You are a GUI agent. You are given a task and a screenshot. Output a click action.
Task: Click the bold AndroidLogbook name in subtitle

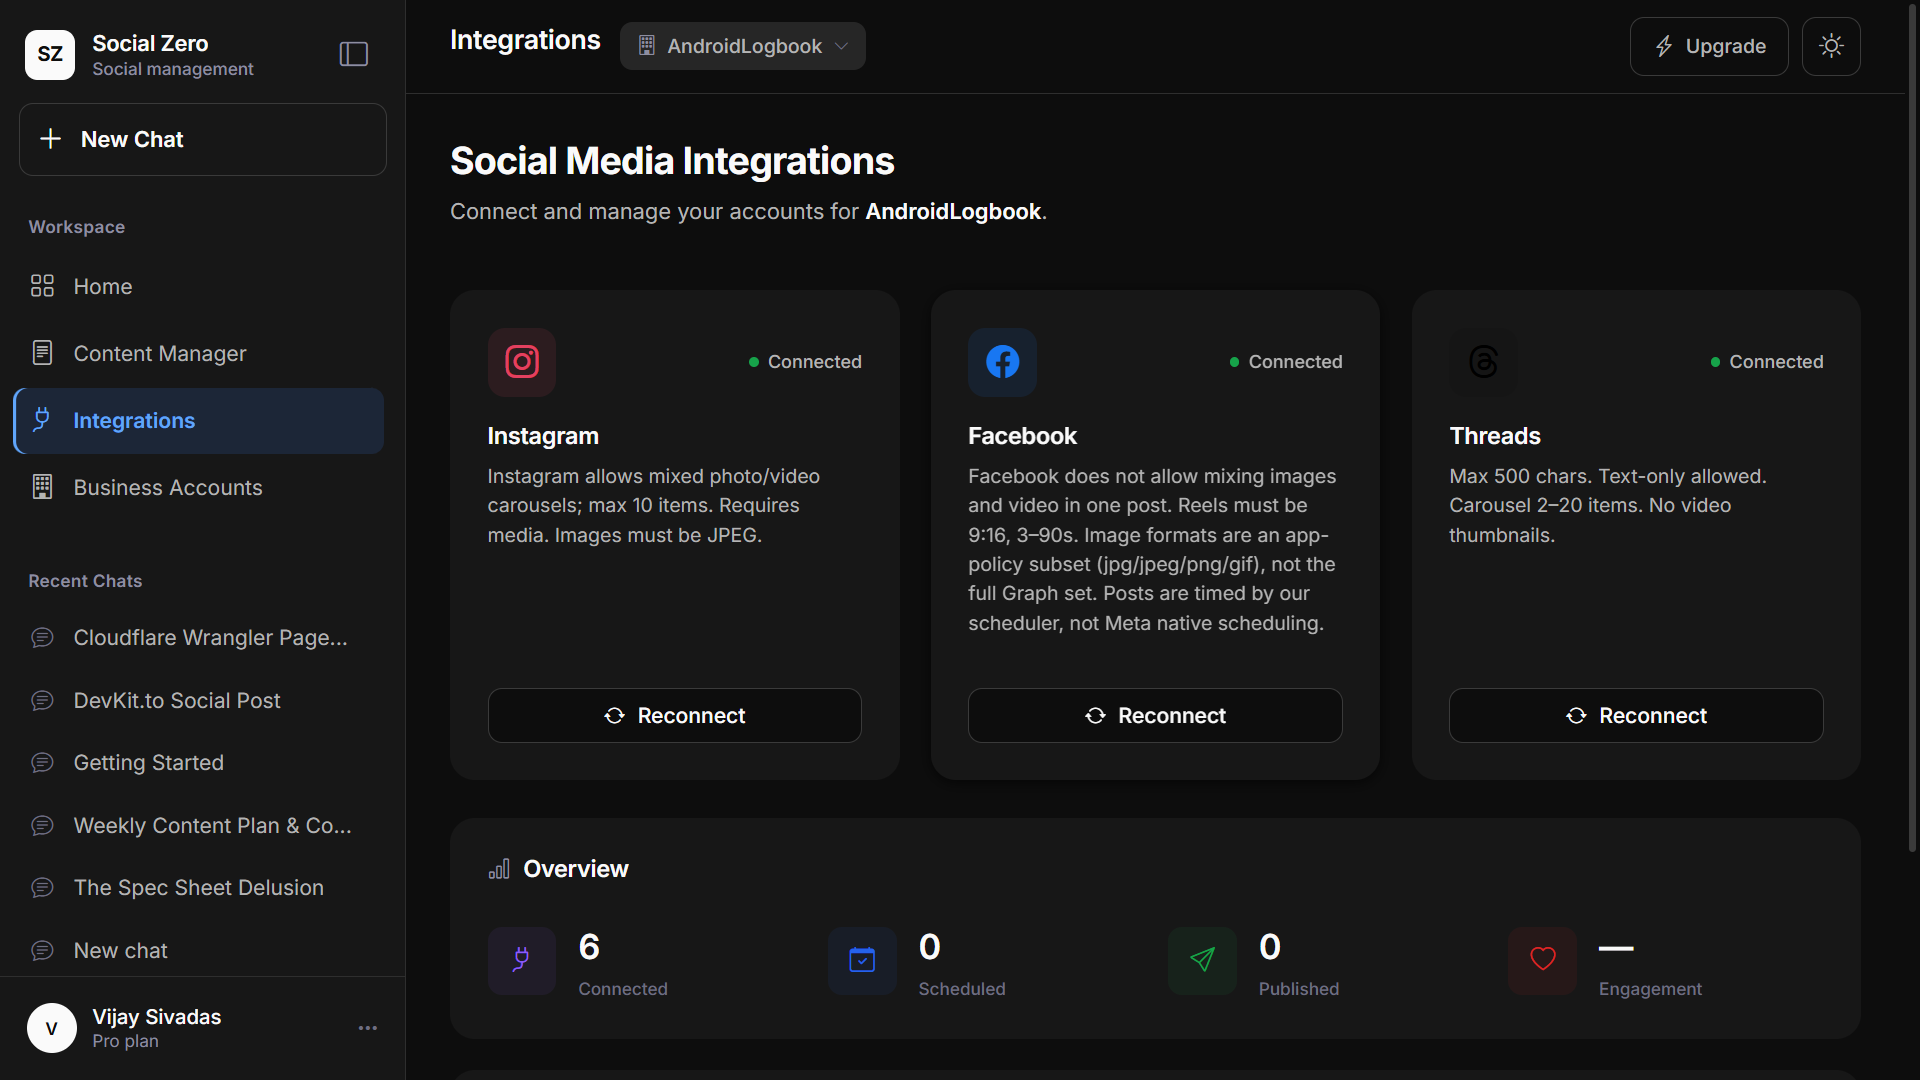[953, 212]
